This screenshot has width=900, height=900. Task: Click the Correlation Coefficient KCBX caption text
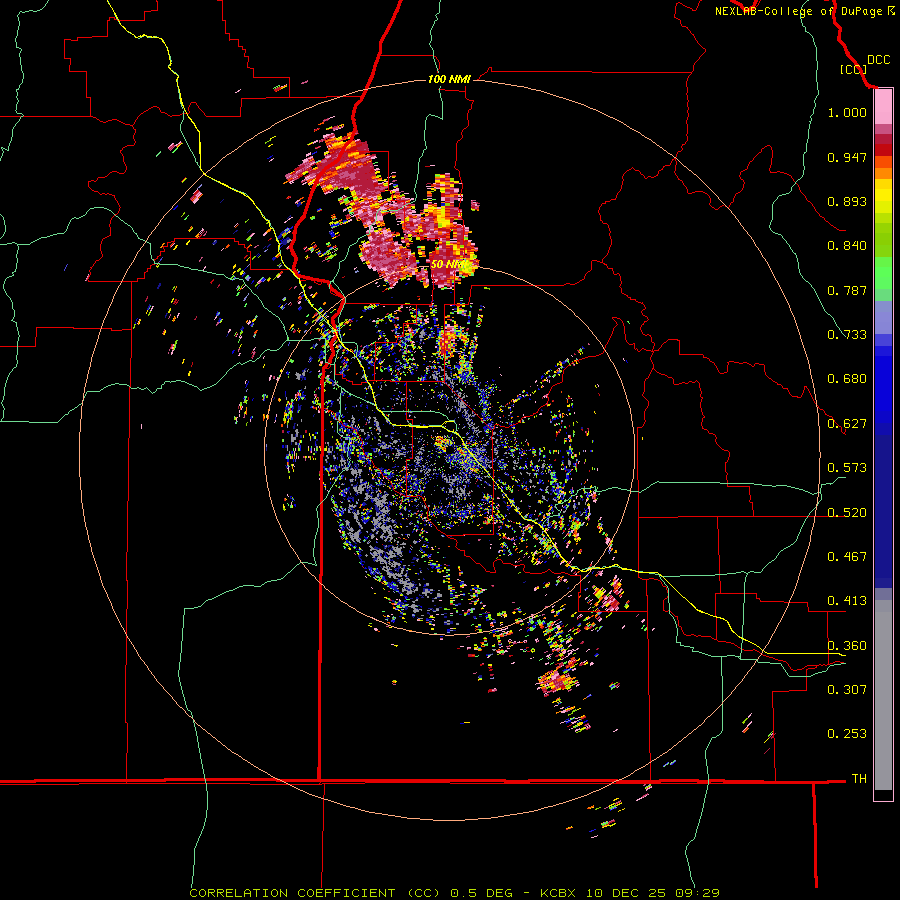click(454, 893)
